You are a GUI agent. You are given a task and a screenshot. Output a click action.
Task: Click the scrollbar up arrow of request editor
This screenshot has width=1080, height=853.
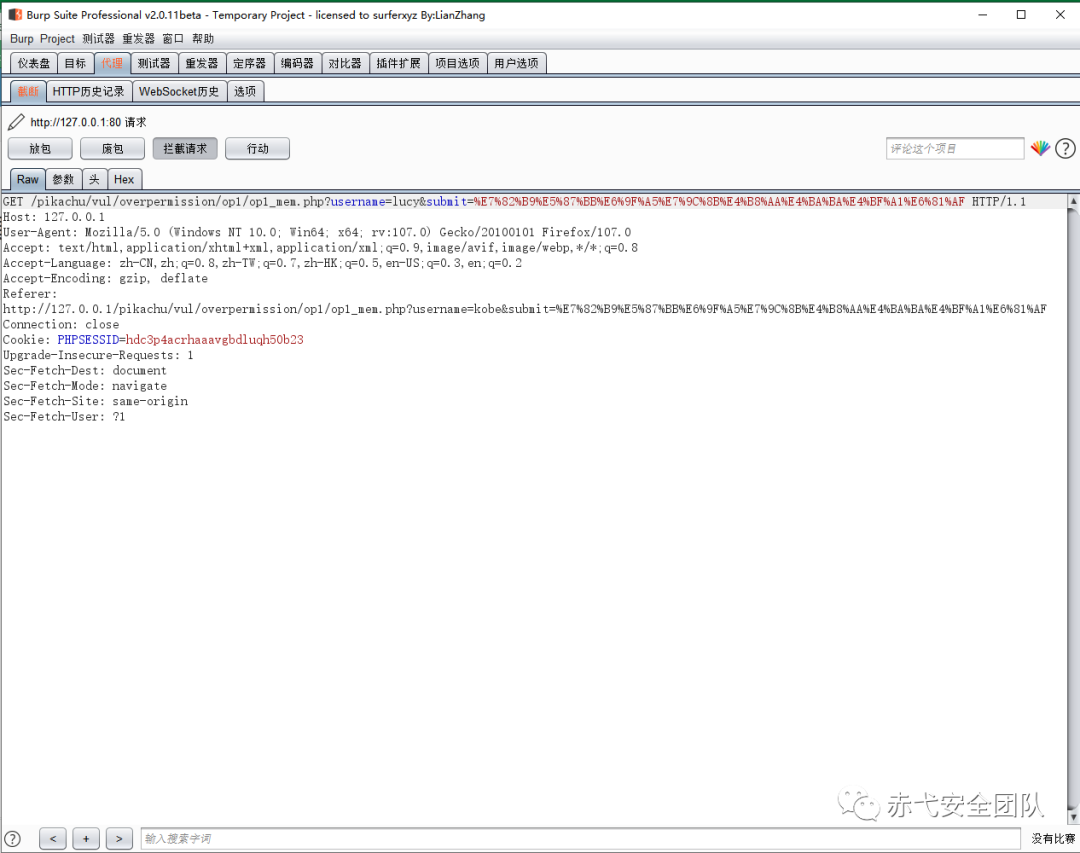[x=1073, y=201]
